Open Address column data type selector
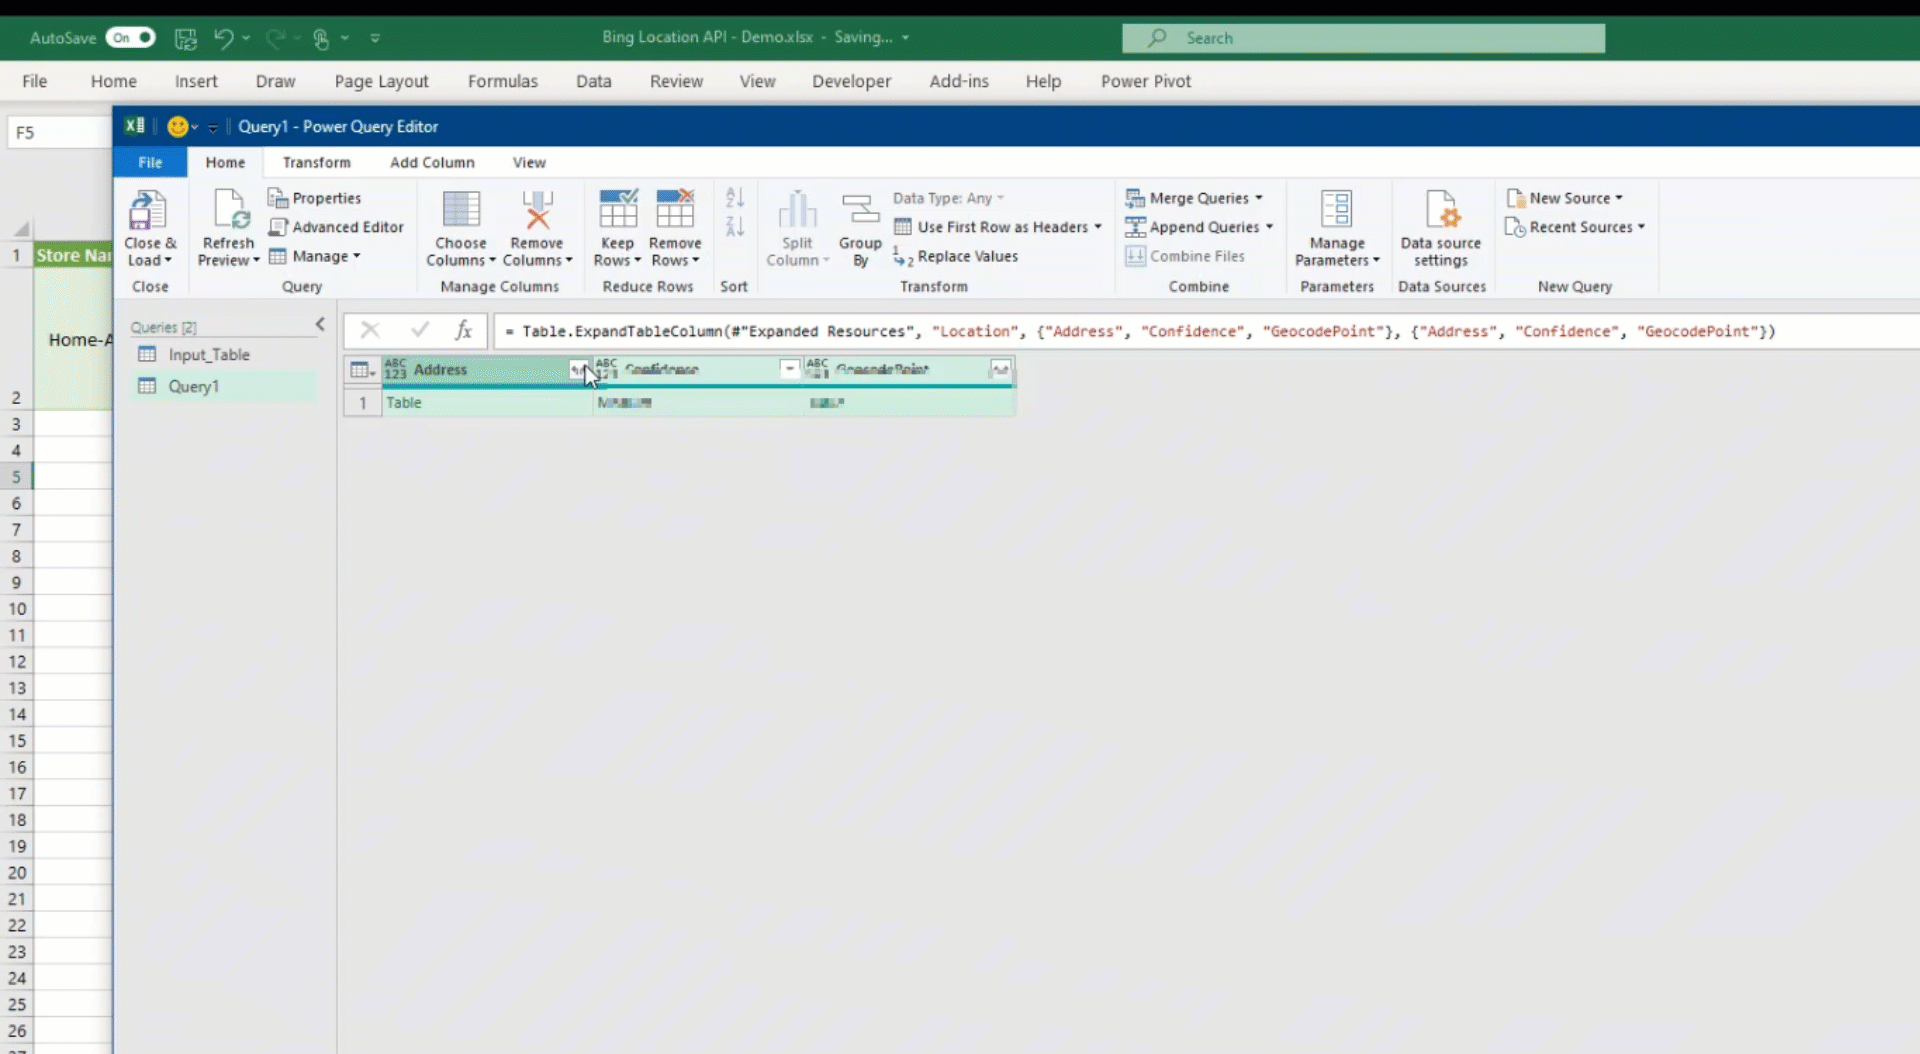This screenshot has width=1920, height=1054. coord(395,370)
